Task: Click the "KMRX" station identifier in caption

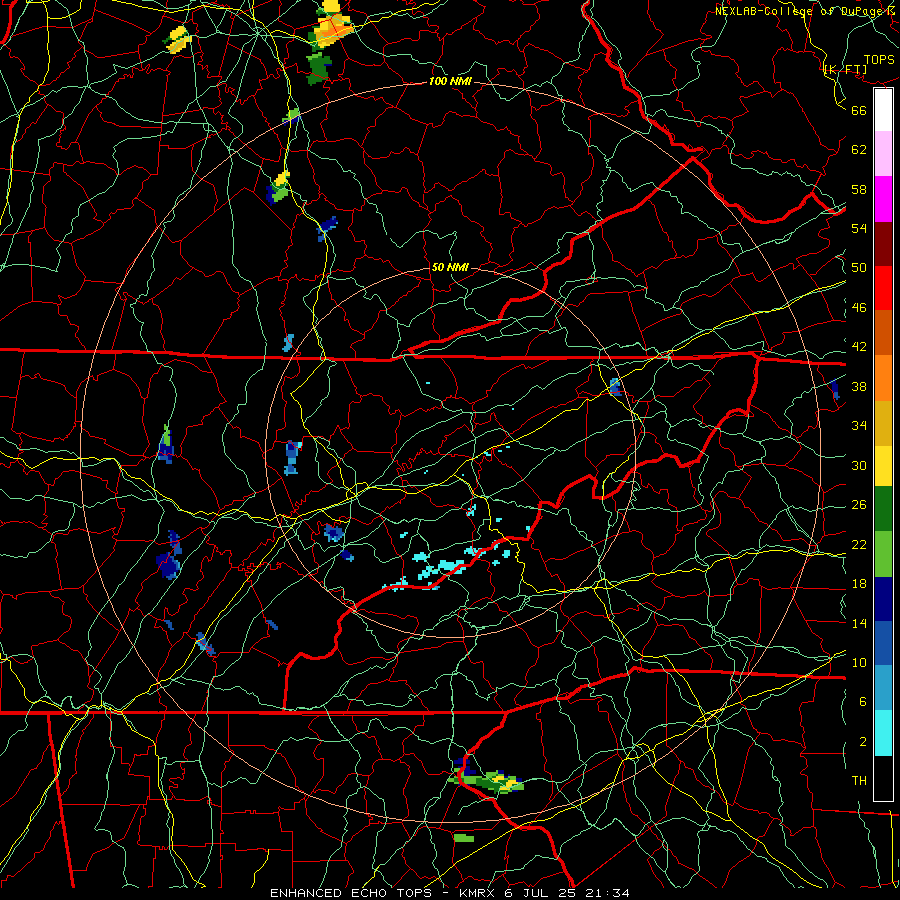Action: tap(478, 893)
